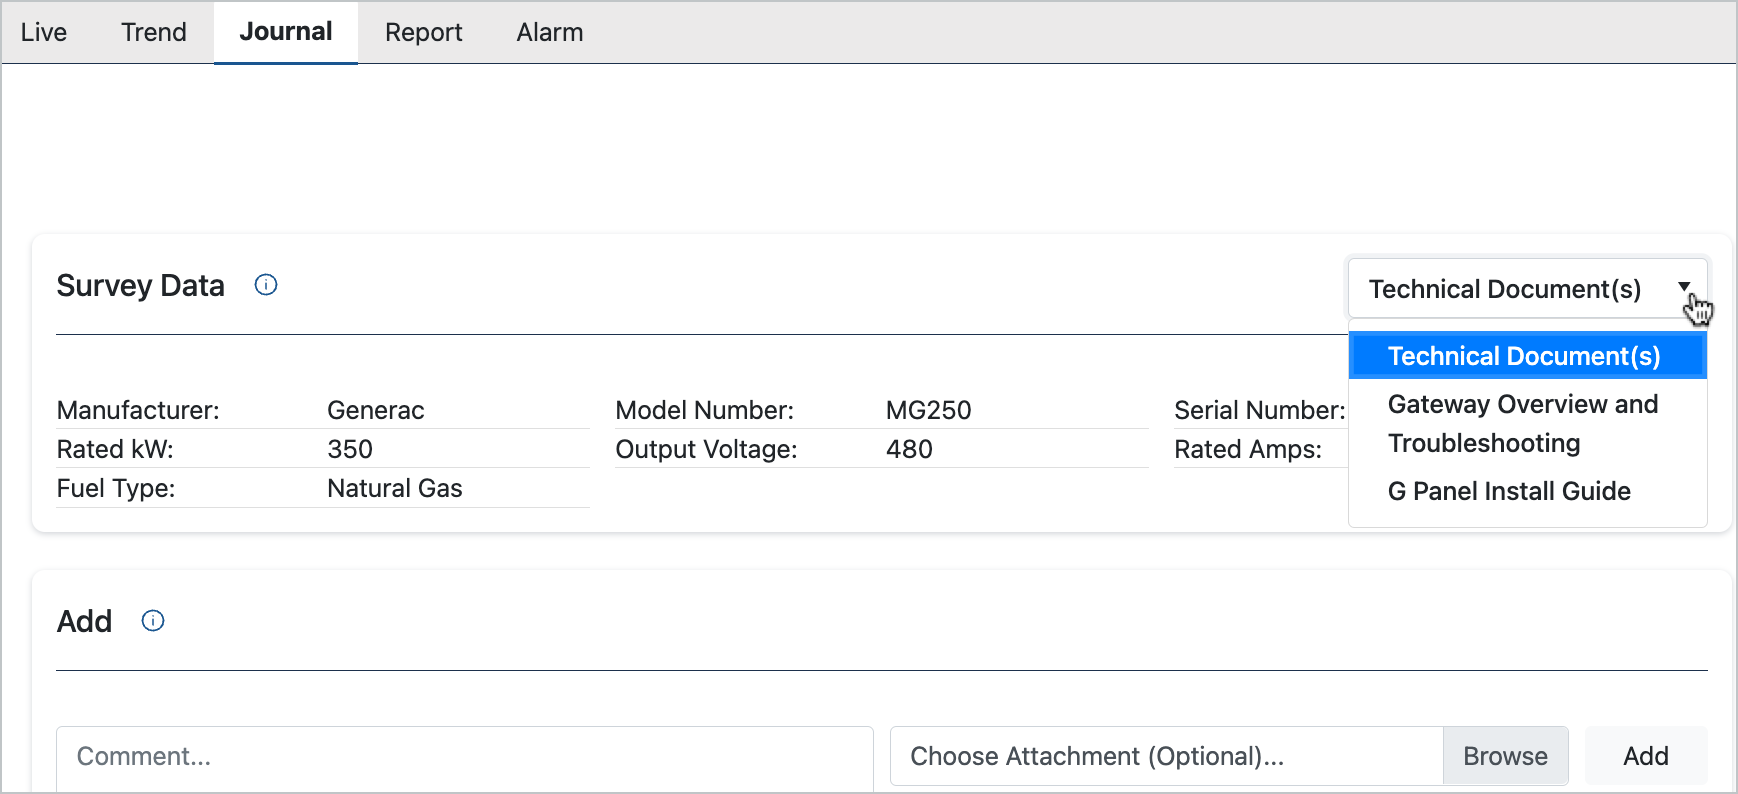Viewport: 1738px width, 794px height.
Task: Select highlighted Technical Document(s) option in list
Action: (x=1526, y=356)
